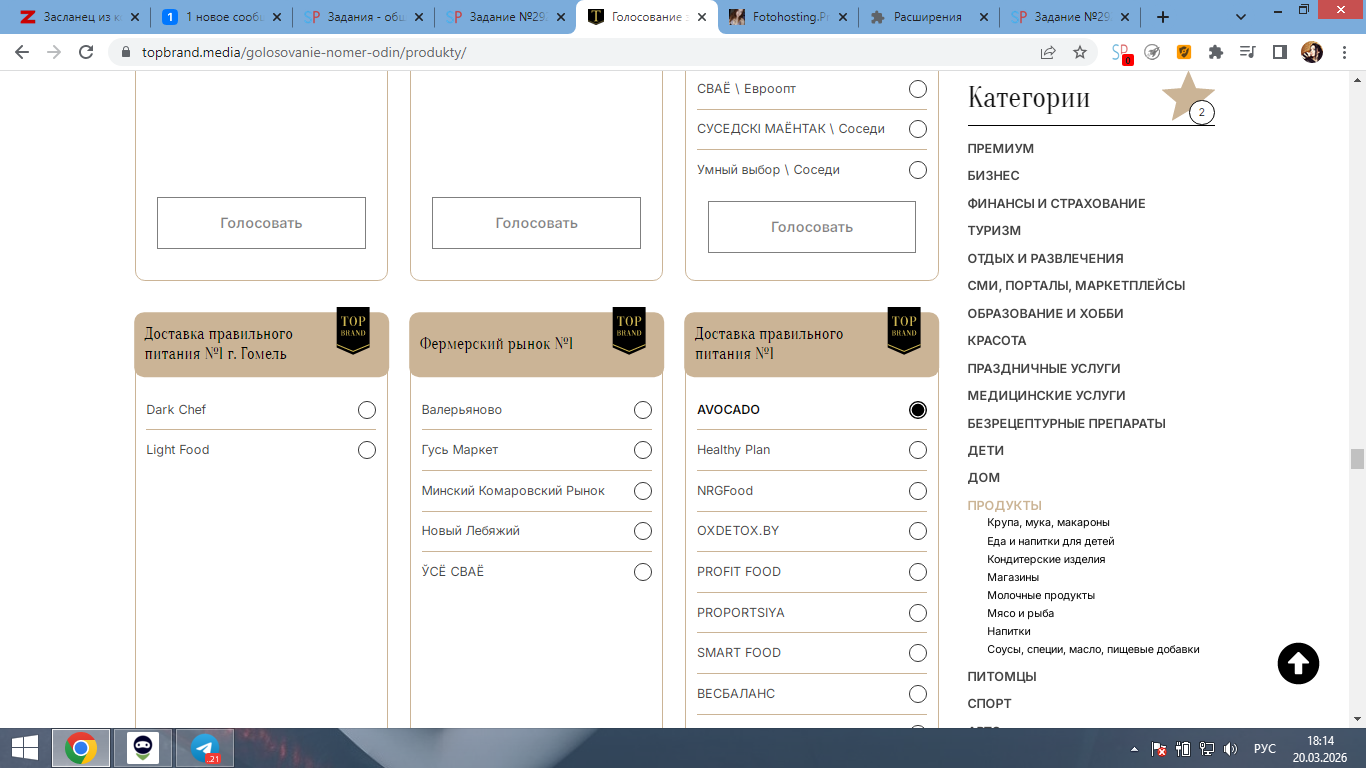Open a new browser tab
Image resolution: width=1366 pixels, height=768 pixels.
(x=1162, y=17)
